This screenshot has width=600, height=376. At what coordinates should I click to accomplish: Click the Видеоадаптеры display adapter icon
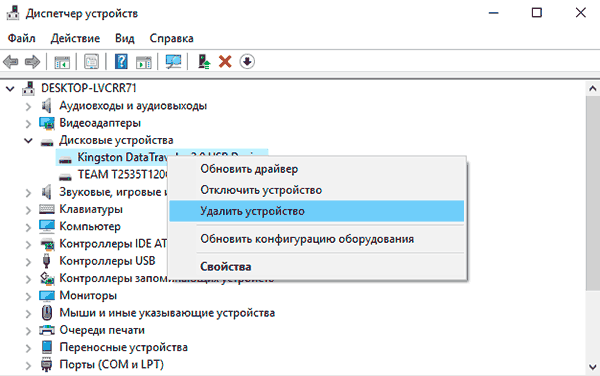tap(47, 123)
